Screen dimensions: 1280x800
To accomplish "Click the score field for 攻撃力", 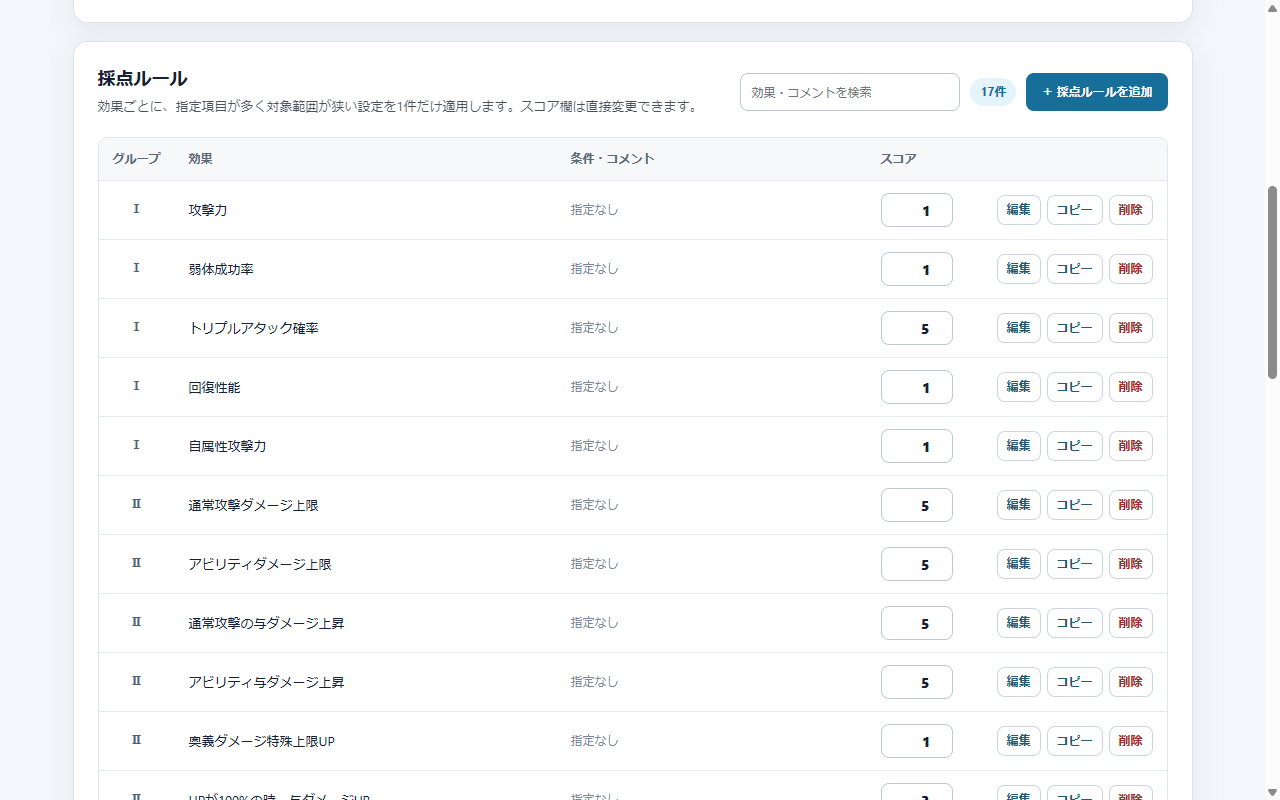I will [916, 210].
